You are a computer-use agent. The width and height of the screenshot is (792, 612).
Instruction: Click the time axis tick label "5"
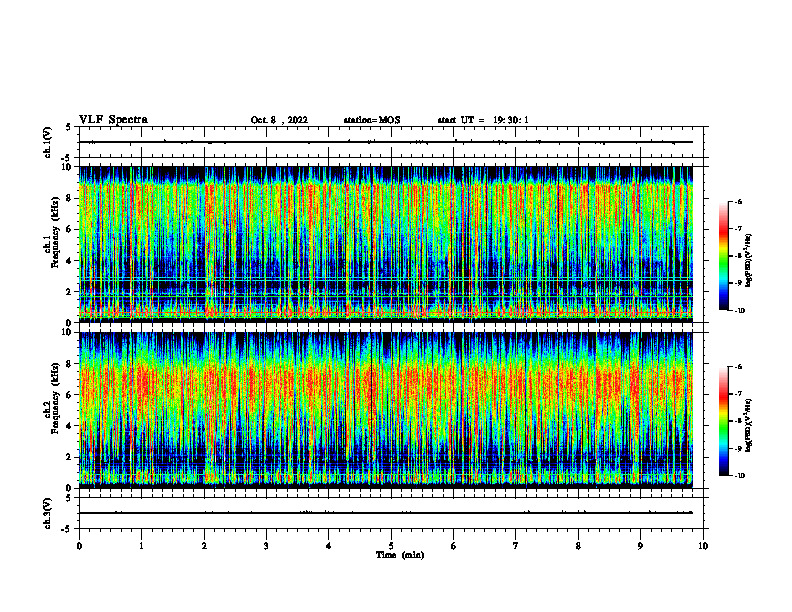(391, 546)
